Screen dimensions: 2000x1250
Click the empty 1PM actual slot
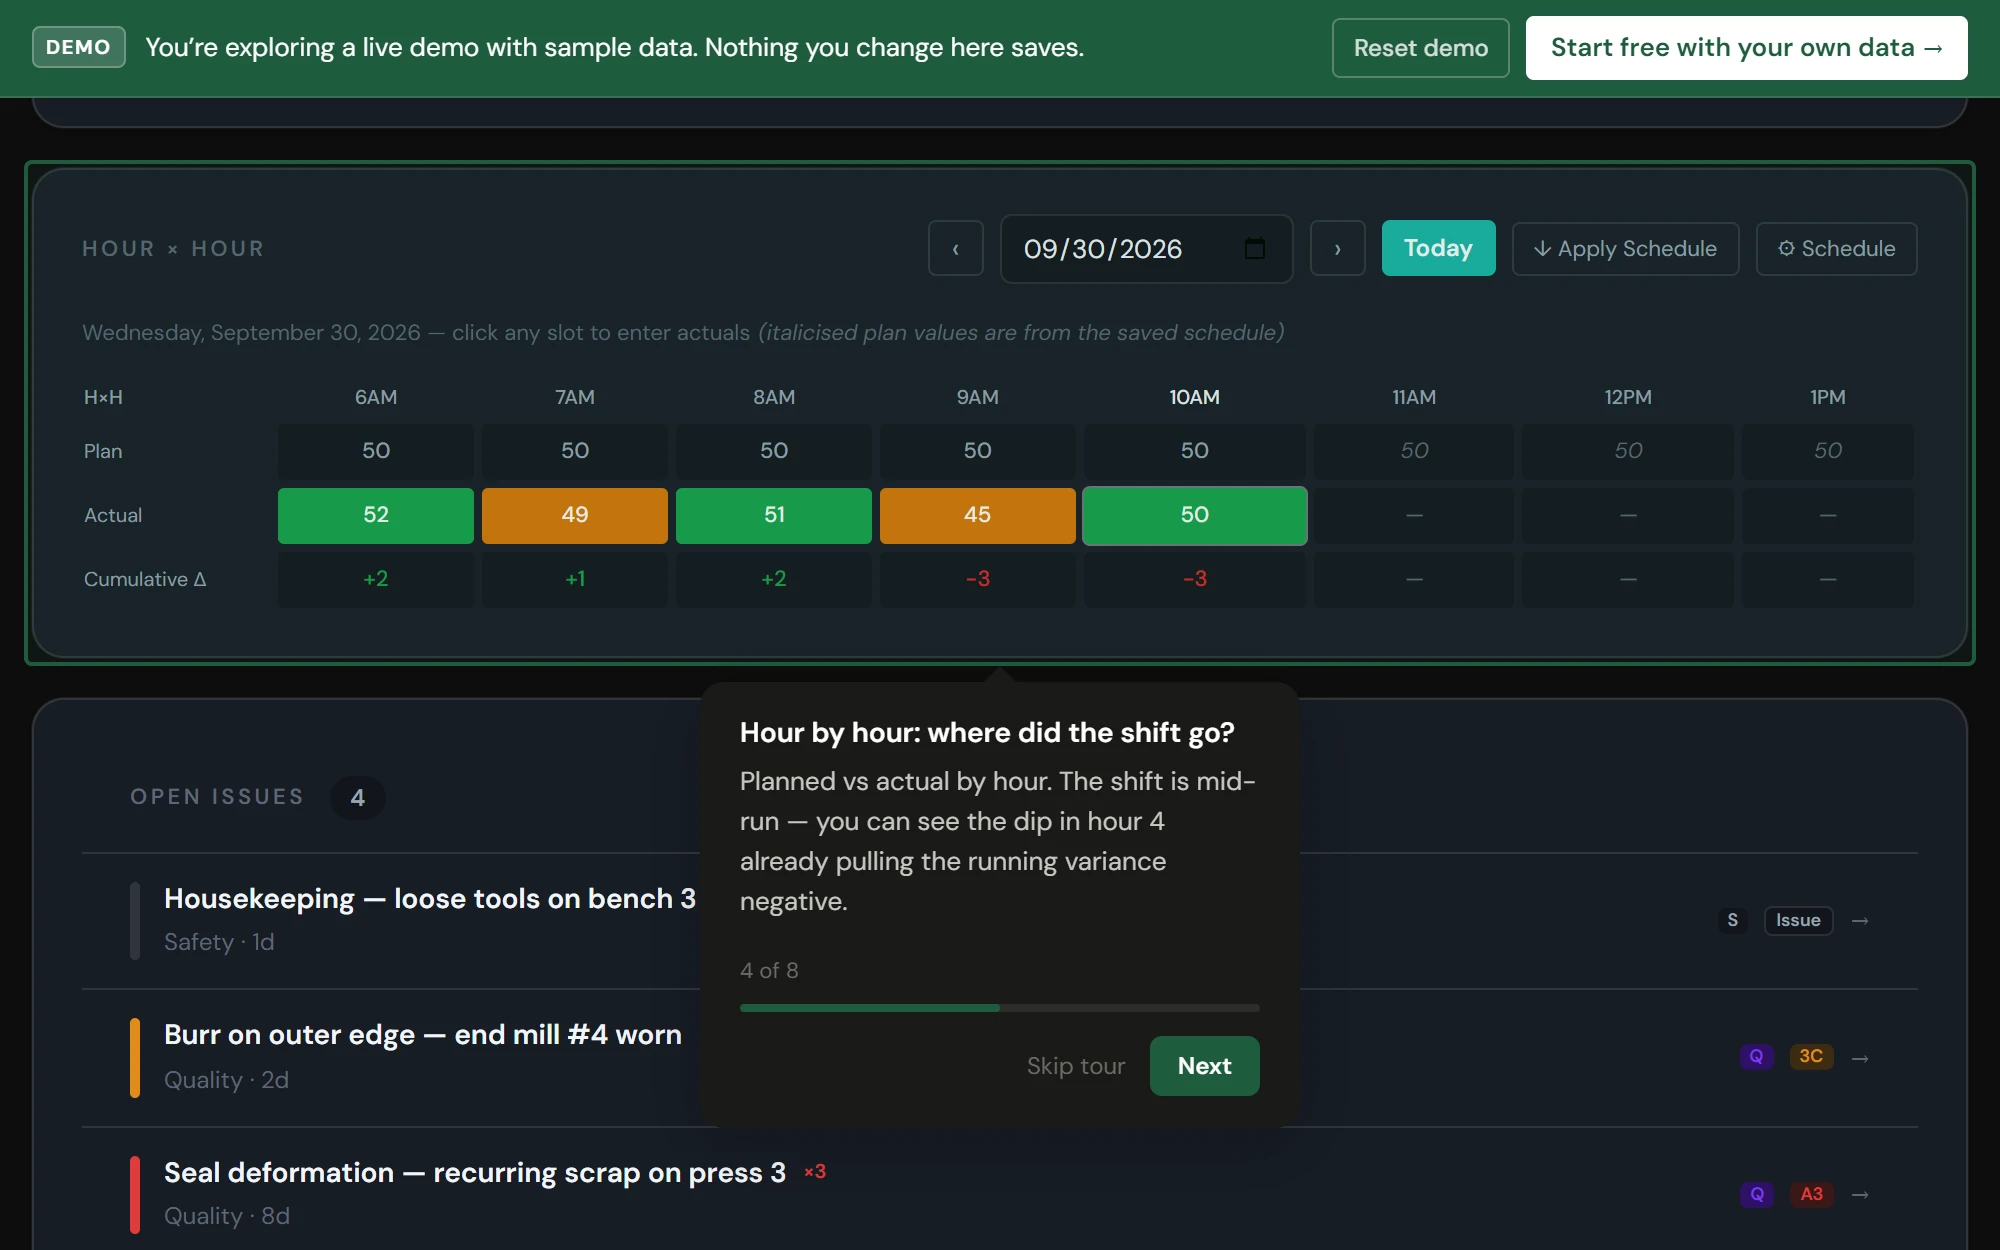[x=1828, y=515]
